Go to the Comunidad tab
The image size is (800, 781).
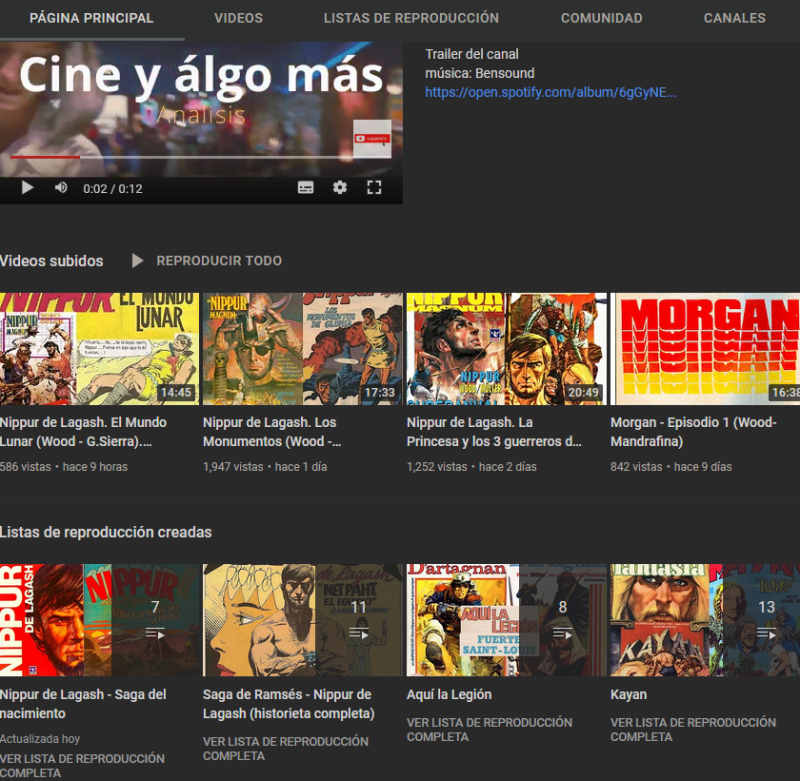point(602,18)
